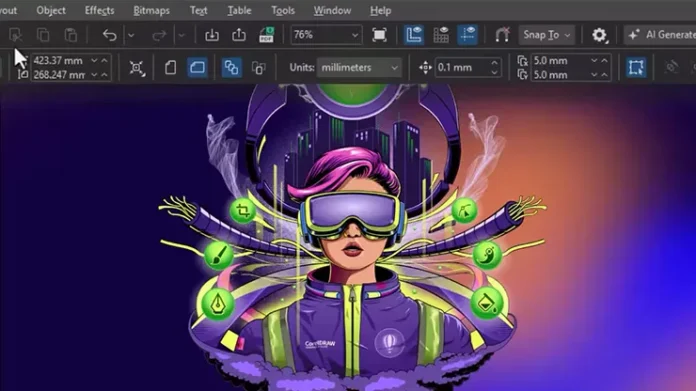The image size is (696, 391).
Task: Click the Paste clipboard icon
Action: (71, 35)
